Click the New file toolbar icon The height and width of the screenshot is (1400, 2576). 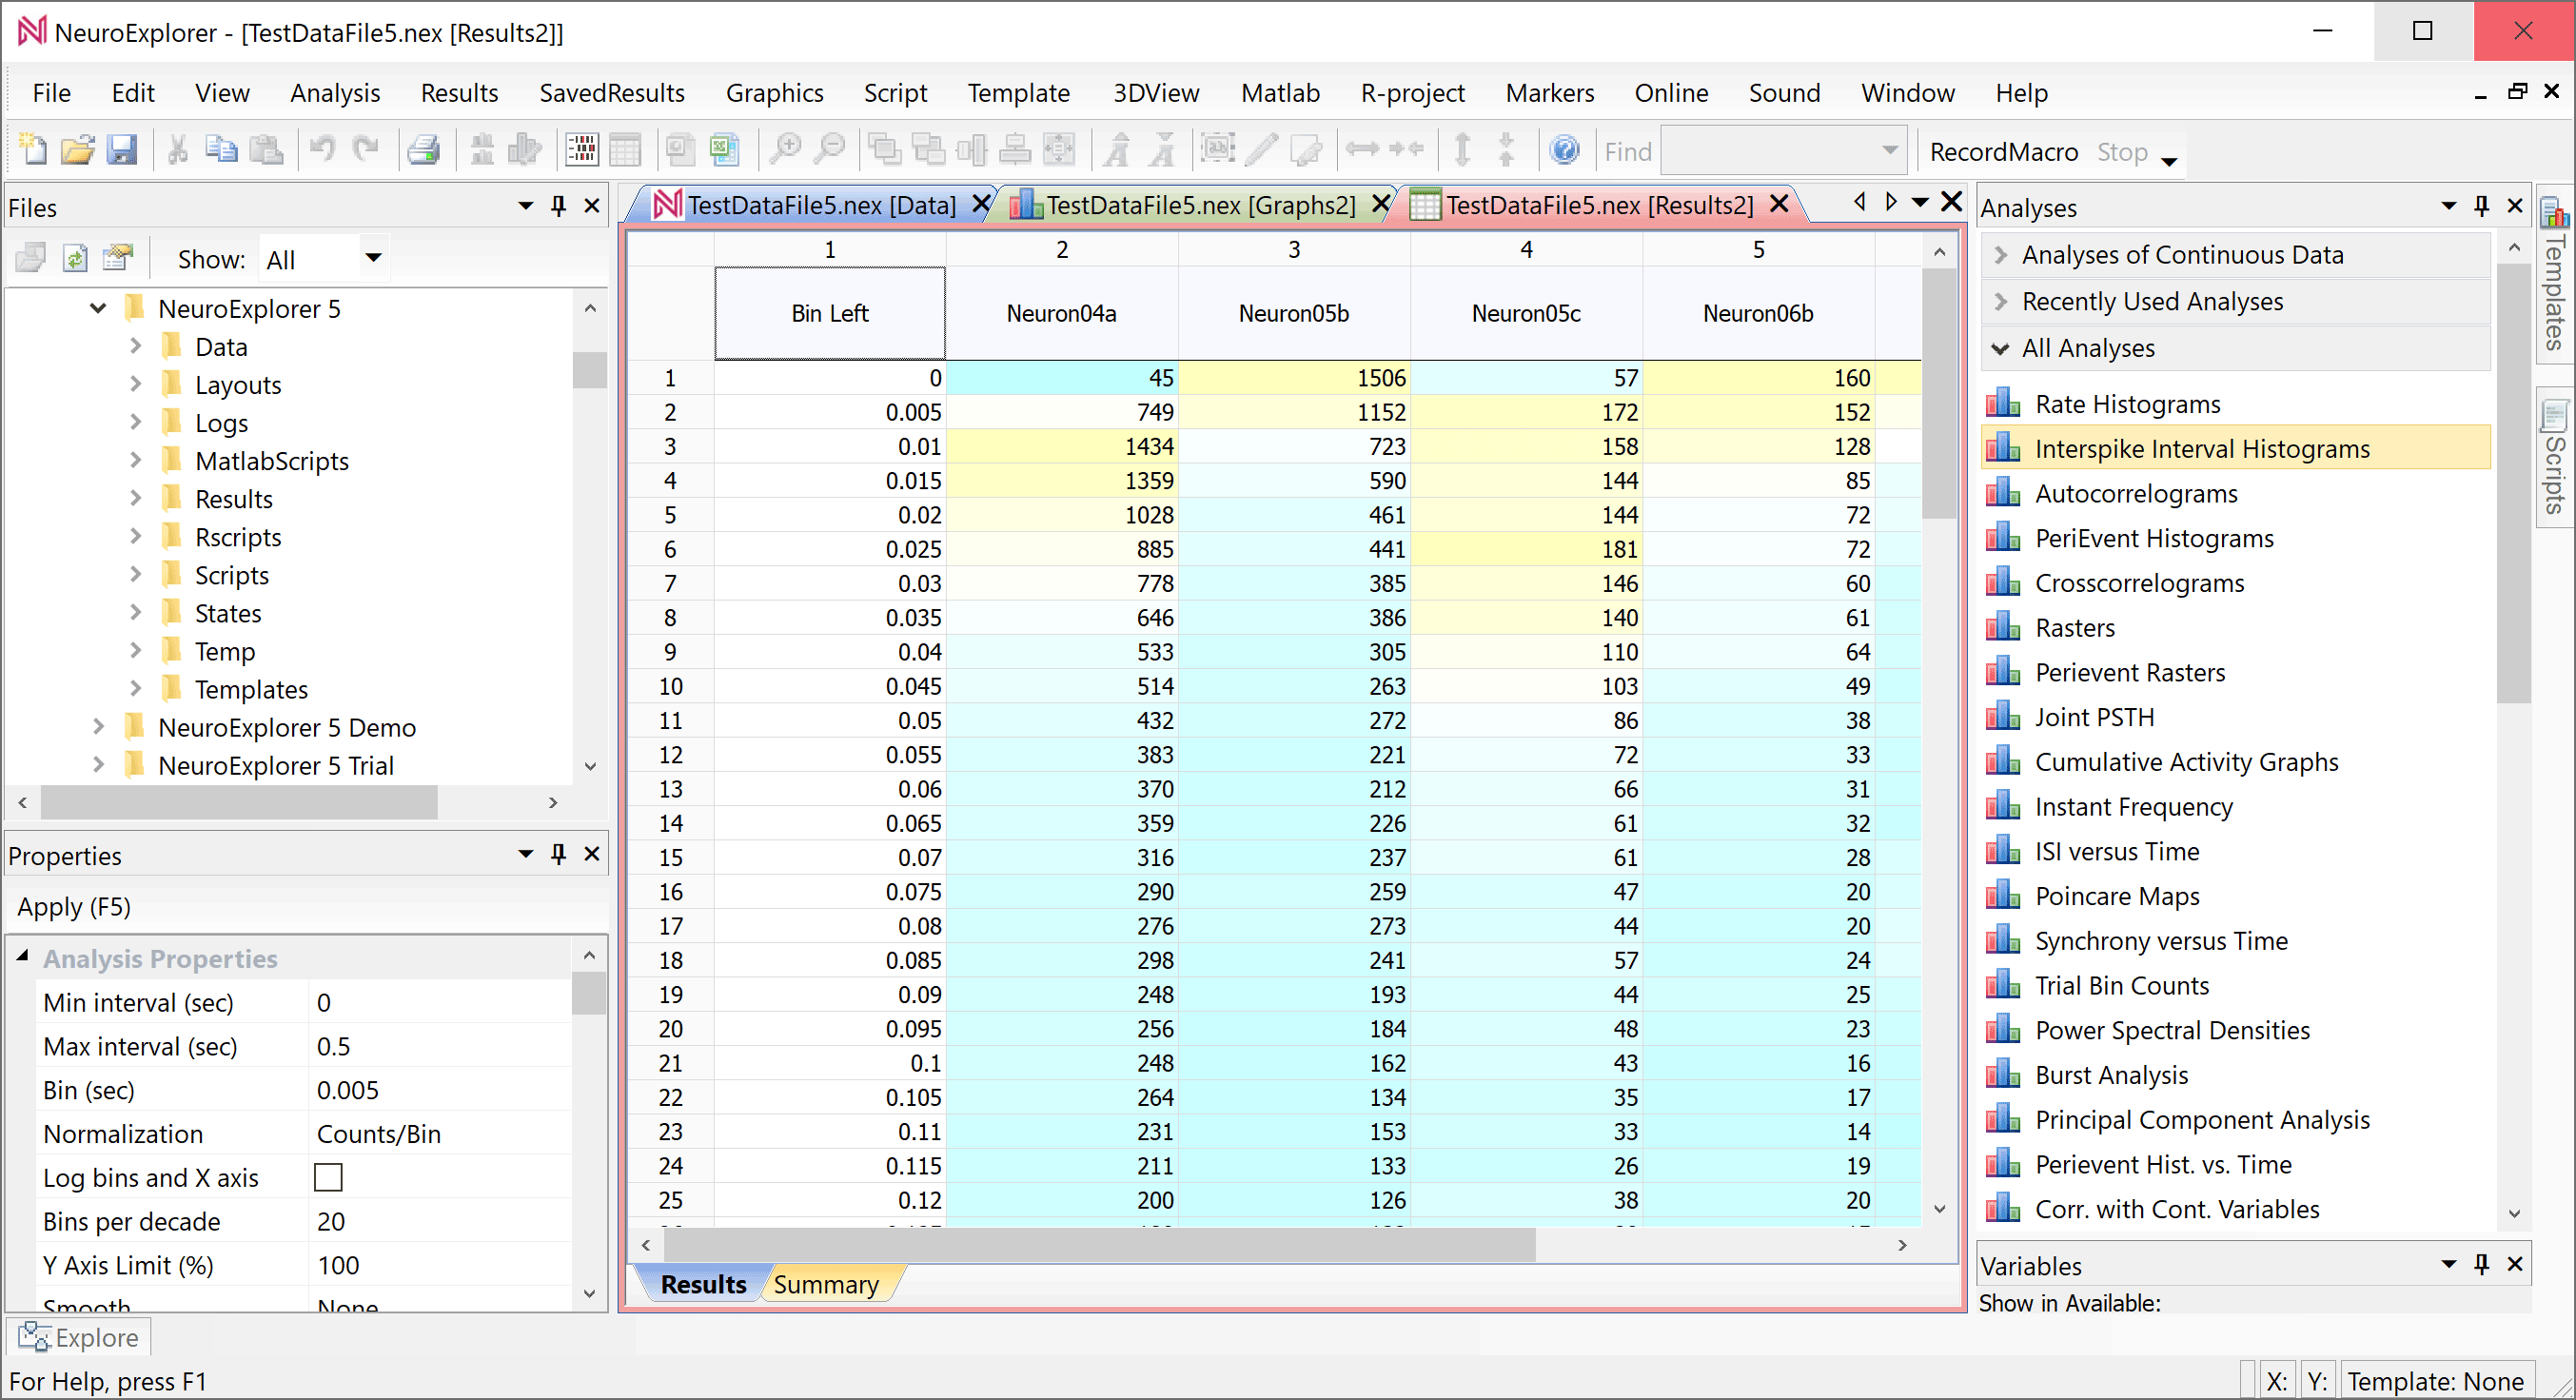[x=33, y=150]
